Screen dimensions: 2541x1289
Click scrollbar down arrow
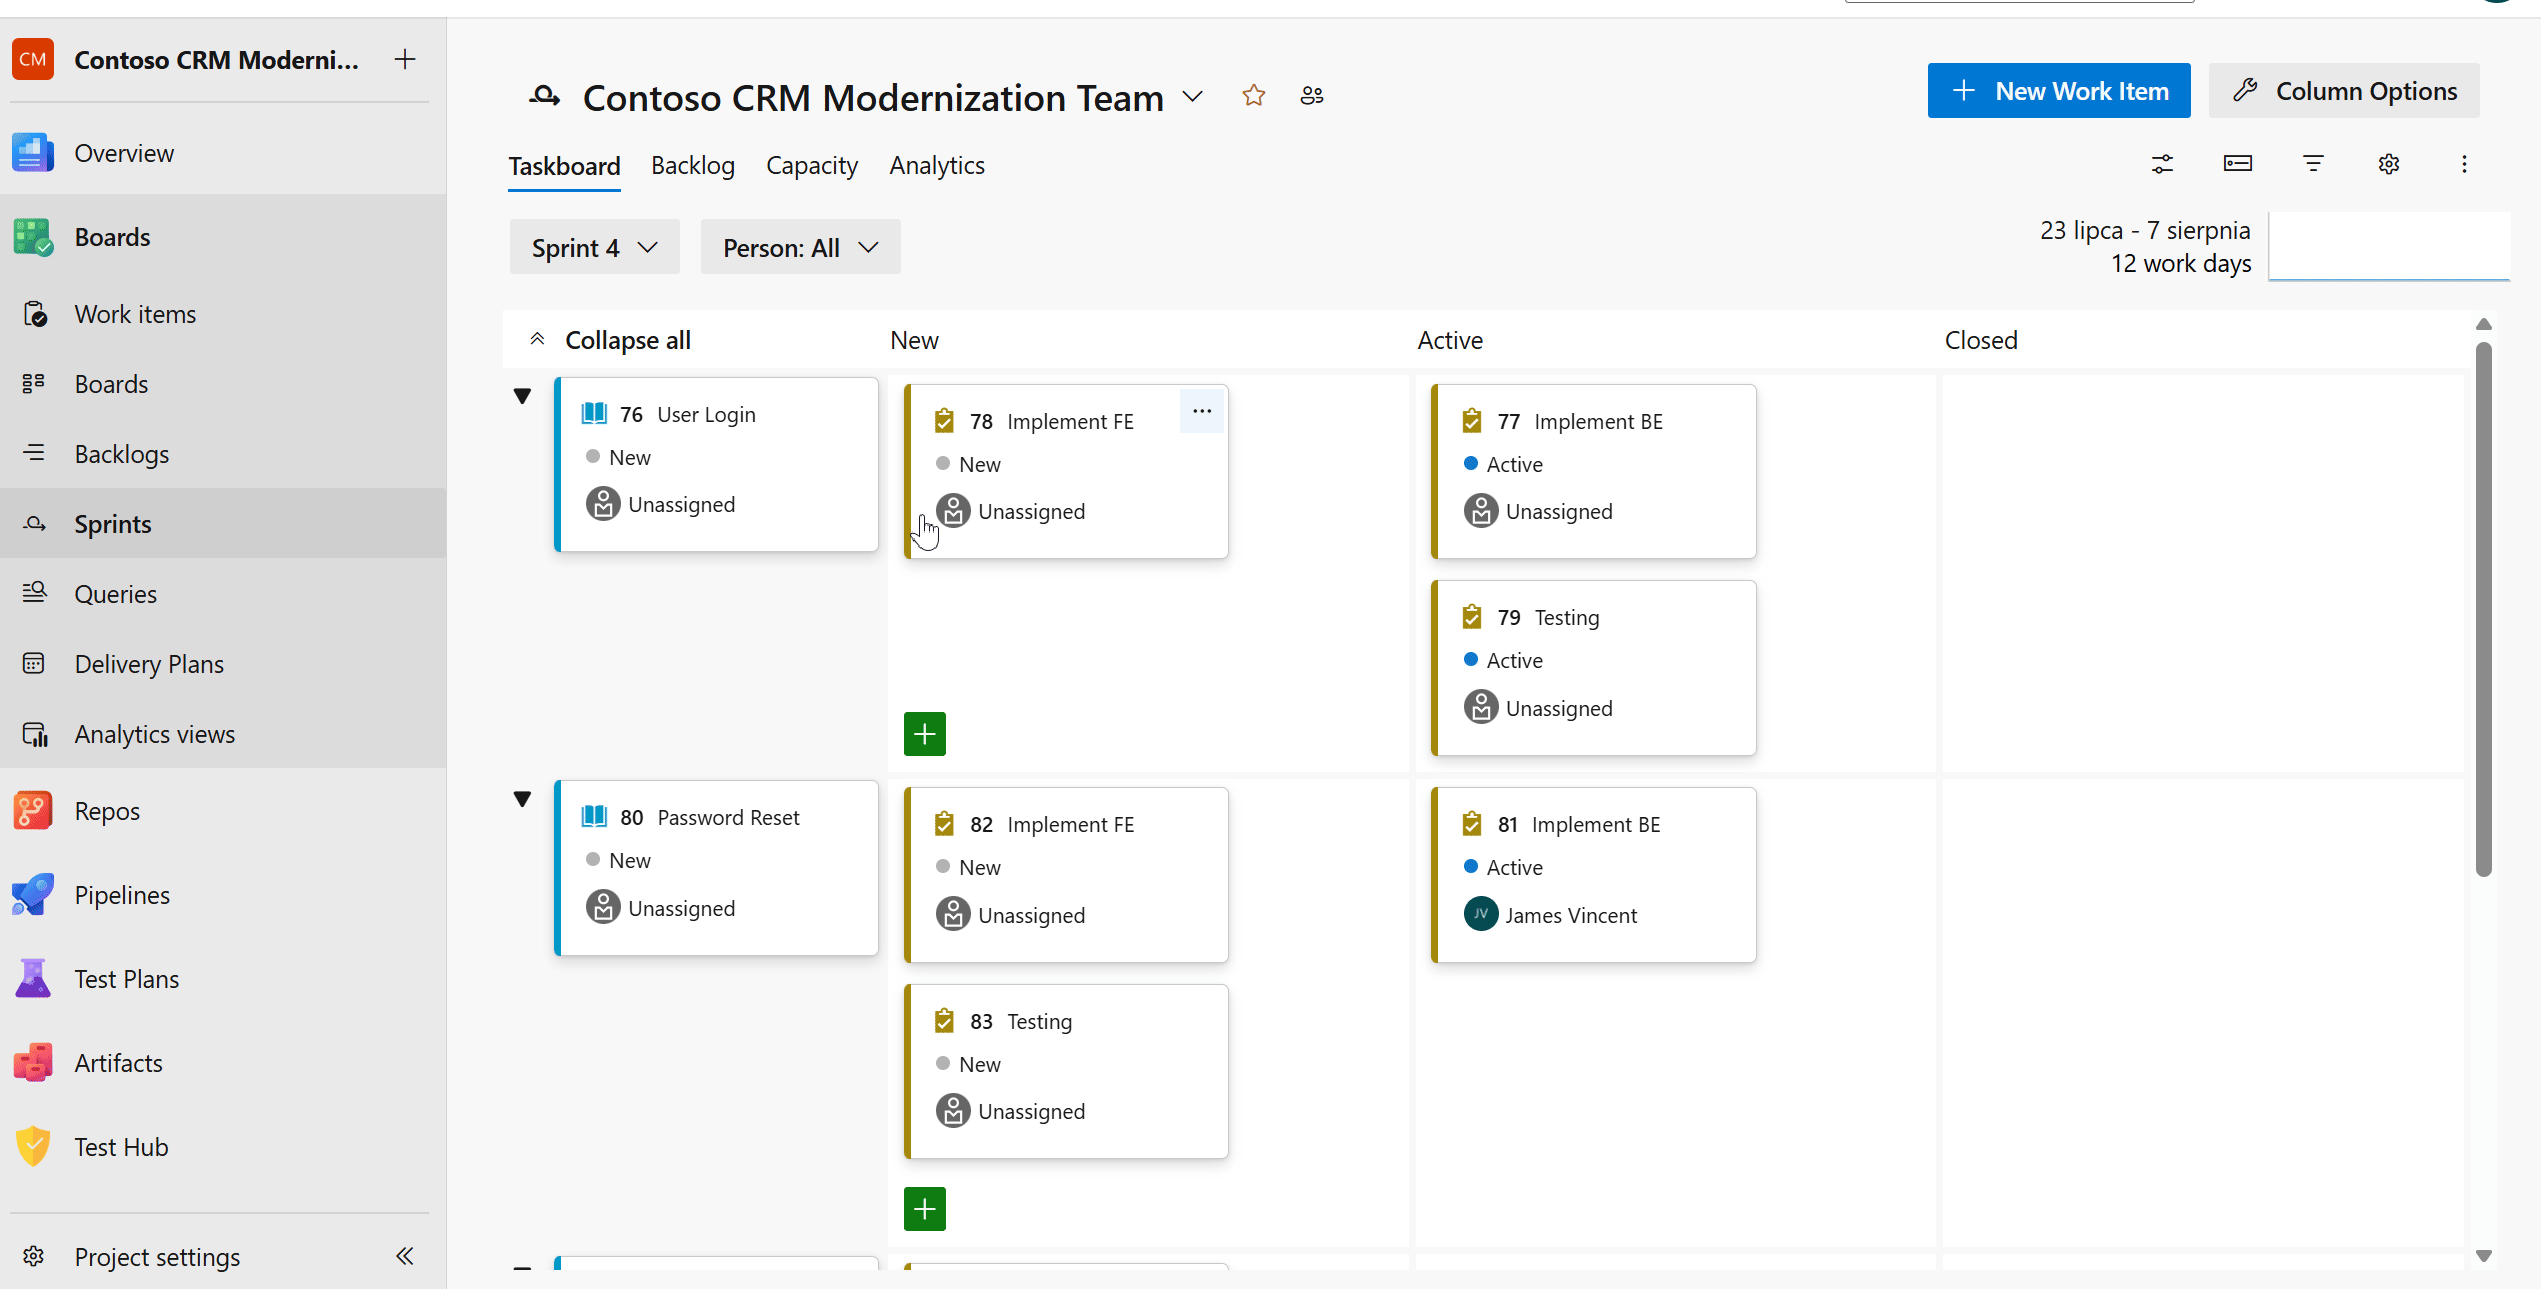pyautogui.click(x=2484, y=1256)
